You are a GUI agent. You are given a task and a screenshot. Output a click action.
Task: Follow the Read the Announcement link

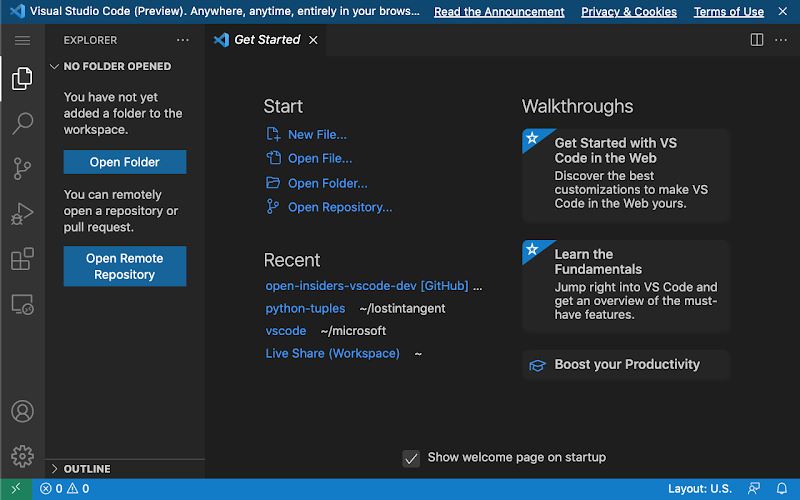pos(499,12)
